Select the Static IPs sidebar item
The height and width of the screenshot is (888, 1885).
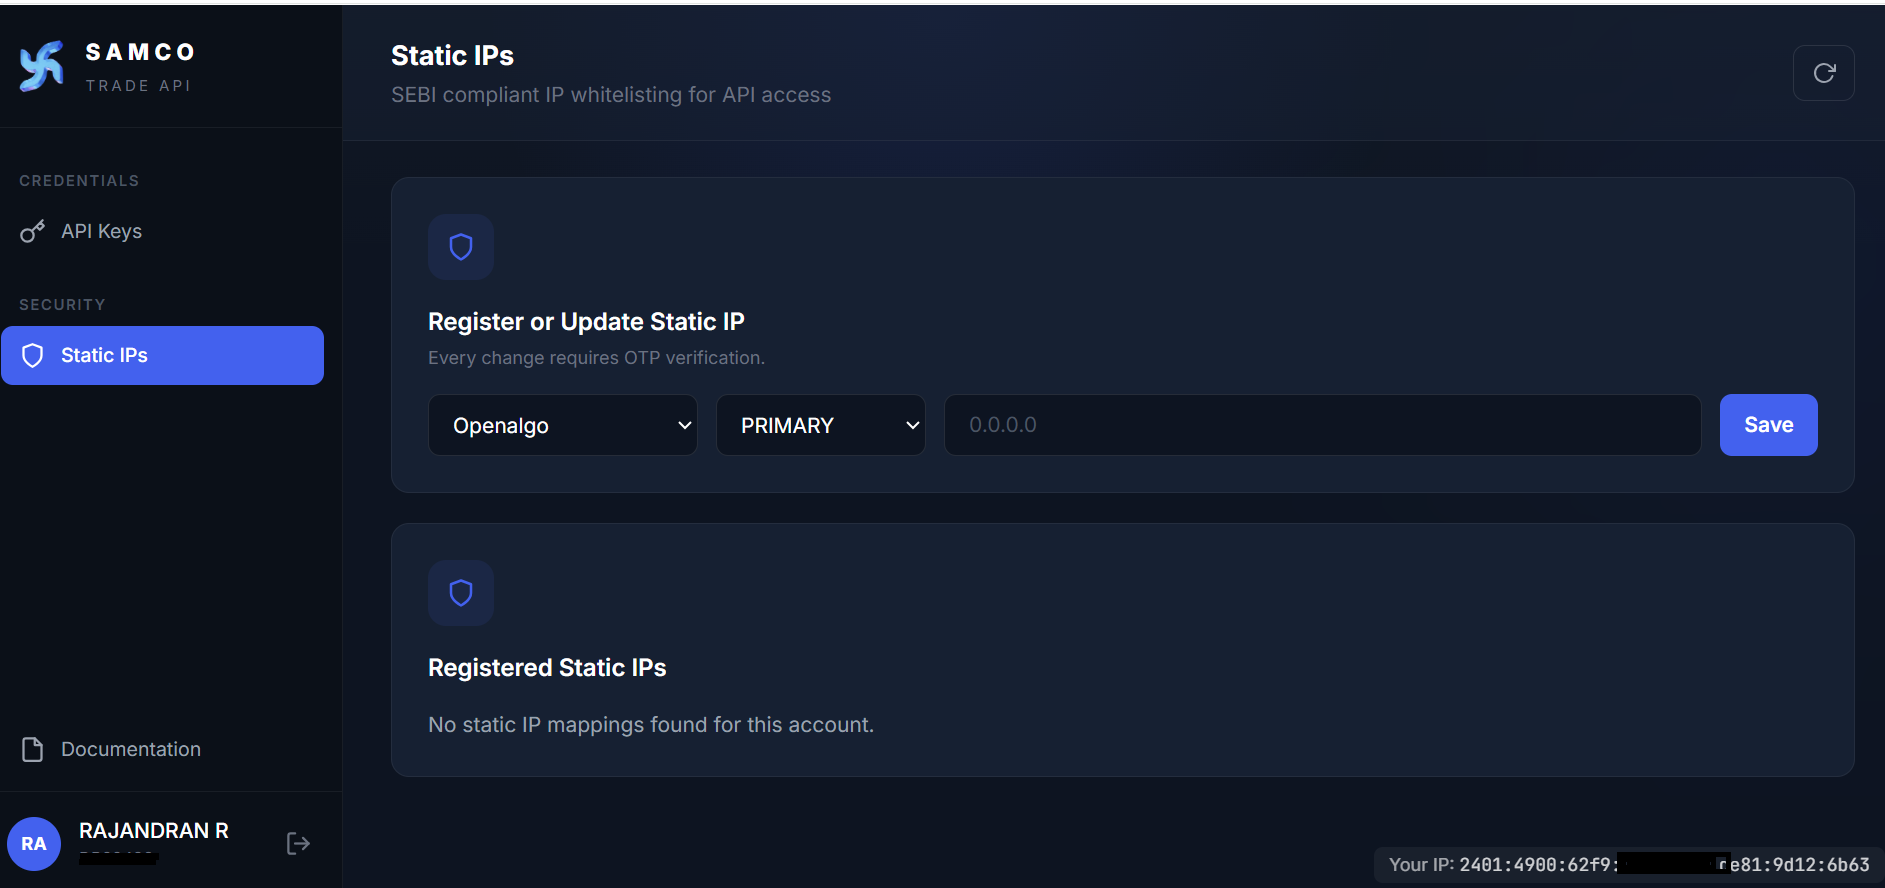162,355
